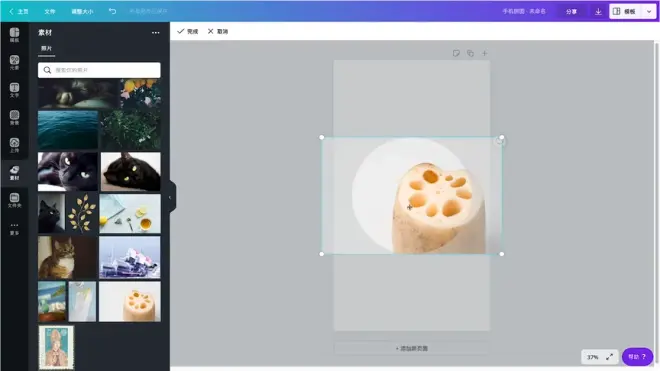Click the bottom-right crop corner handle
Image resolution: width=660 pixels, height=371 pixels.
point(502,254)
